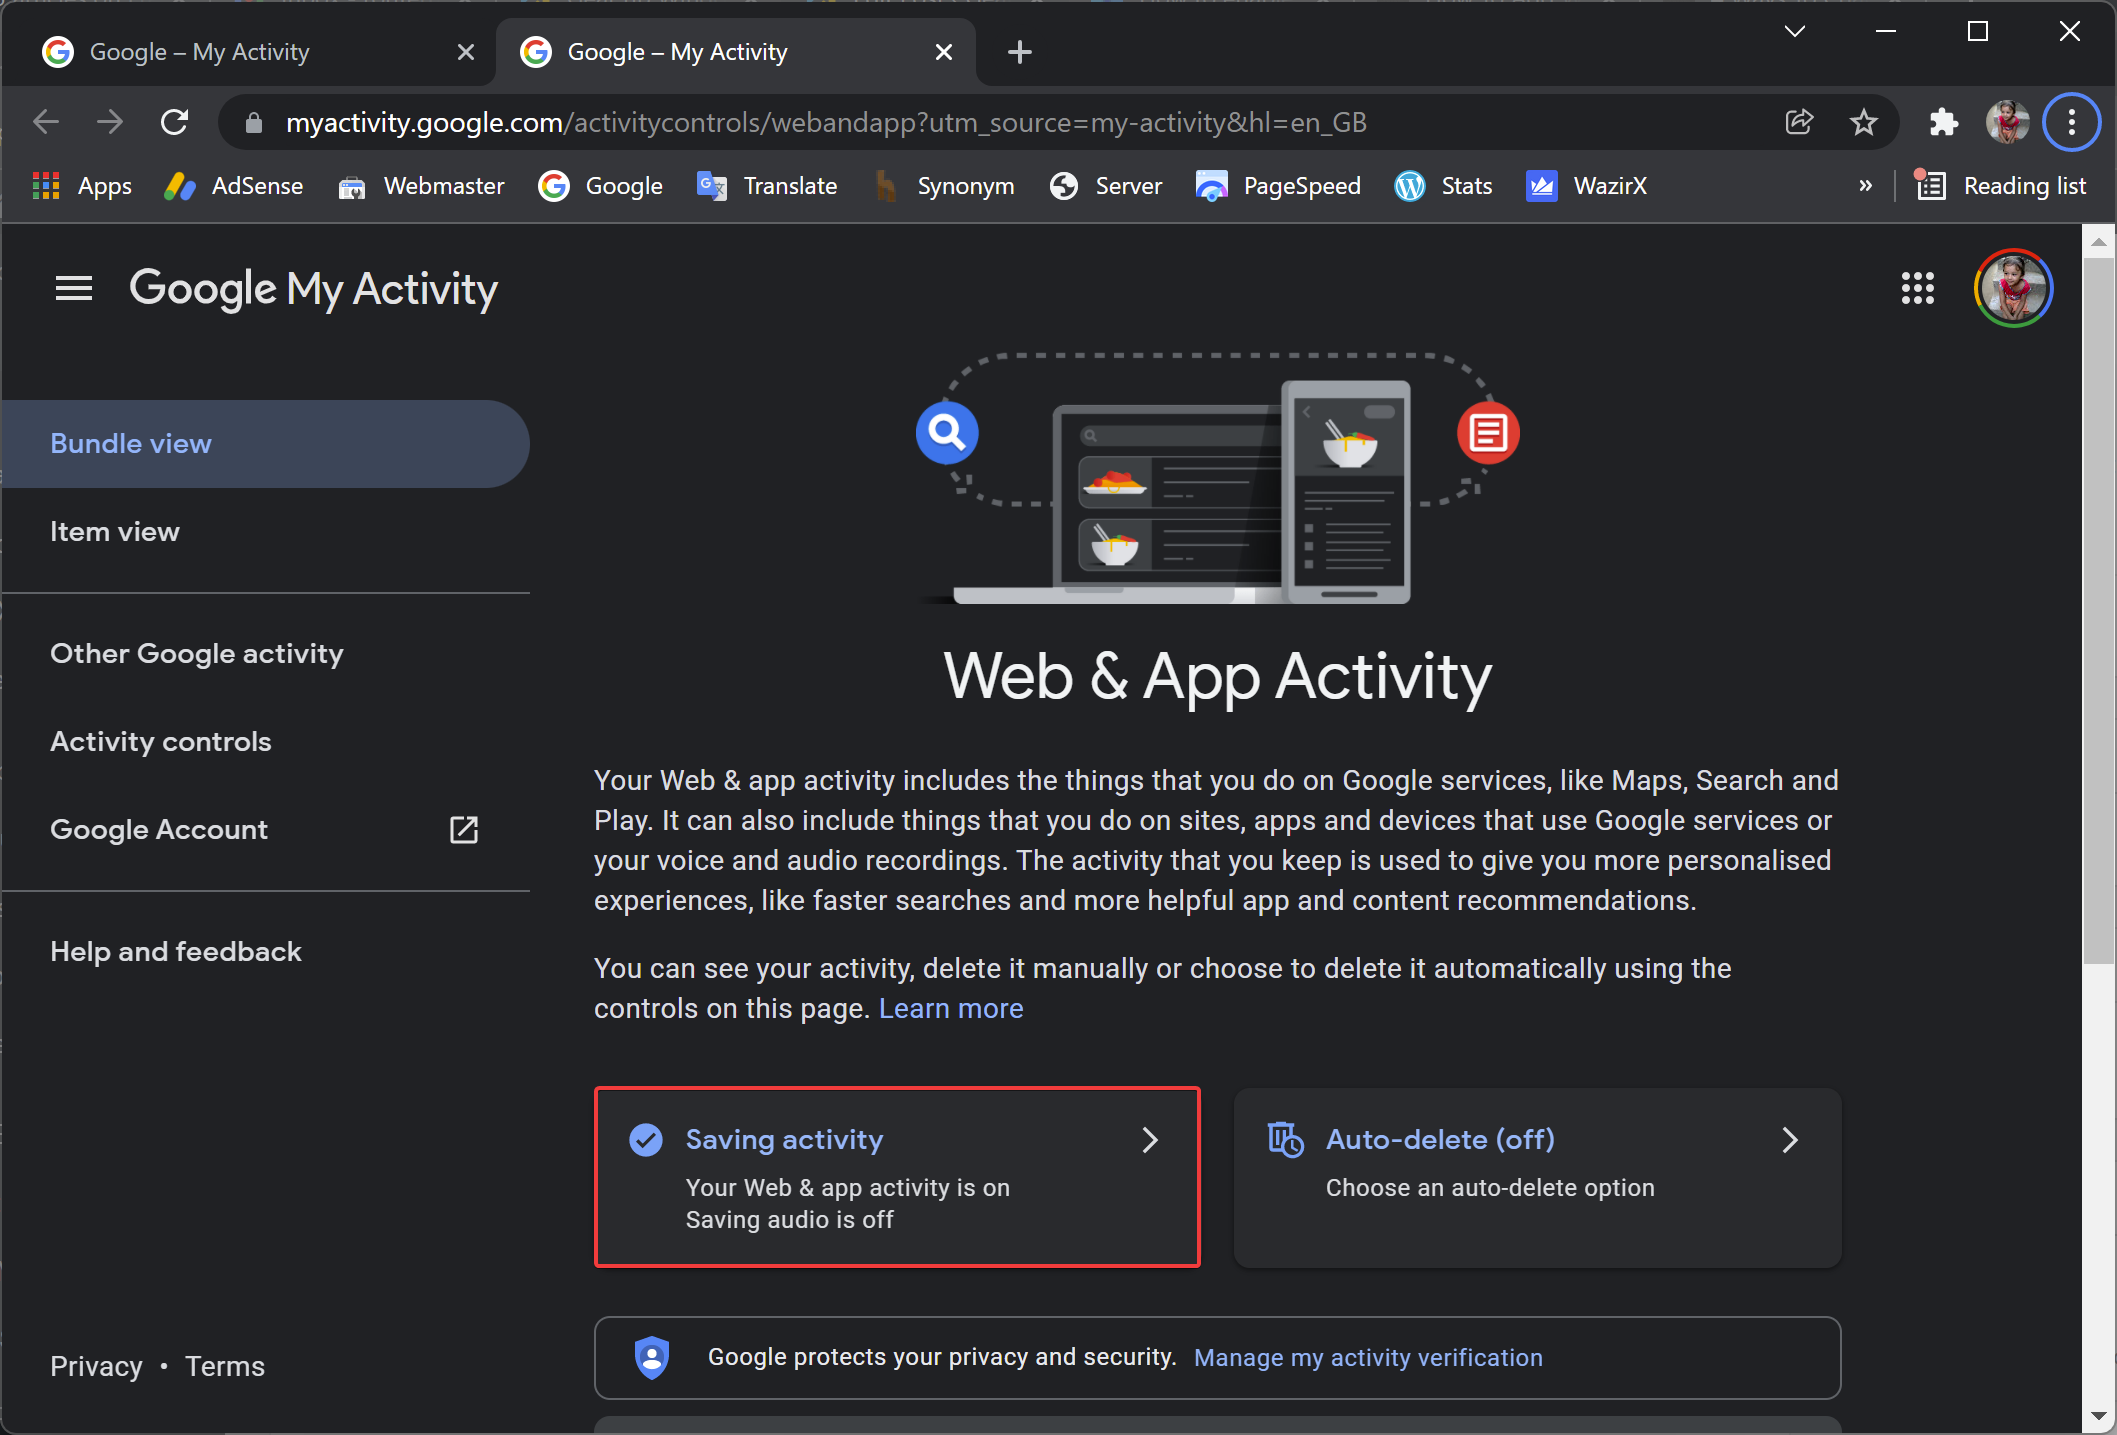
Task: Open the Stats bookmark
Action: pos(1443,186)
